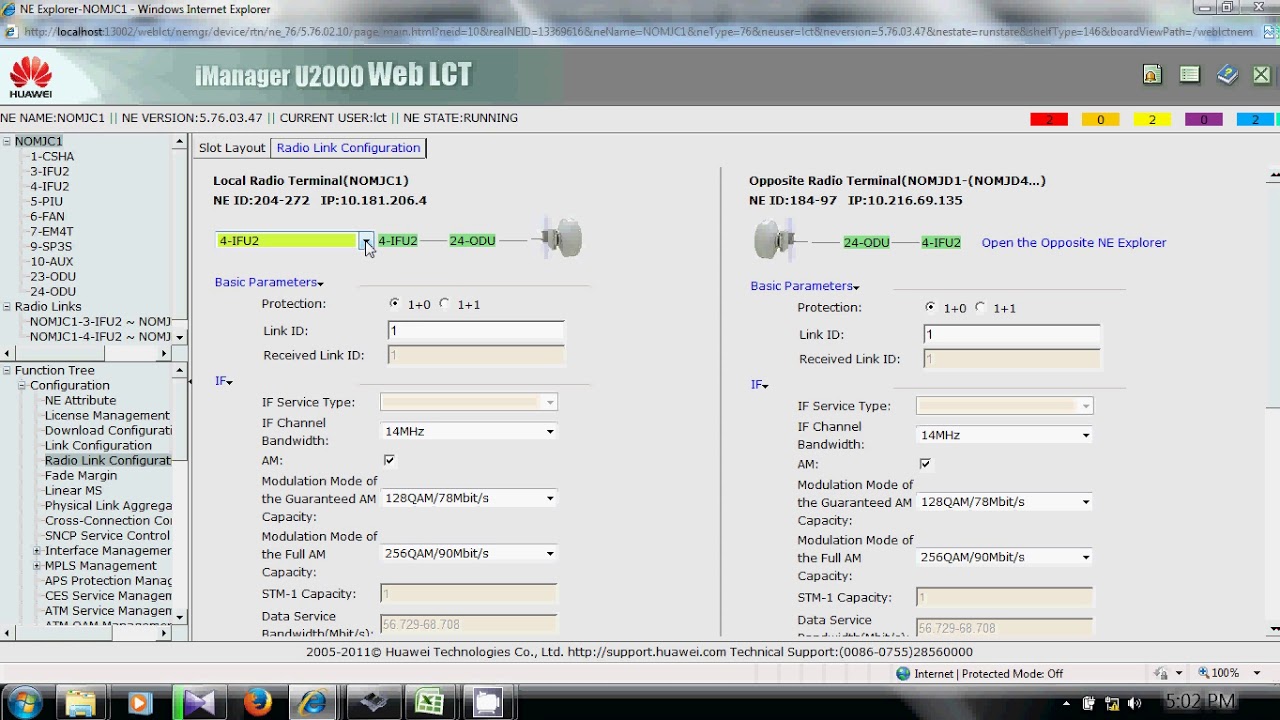Select opposite terminal 1+0 protection radio
1280x720 pixels.
[931, 308]
